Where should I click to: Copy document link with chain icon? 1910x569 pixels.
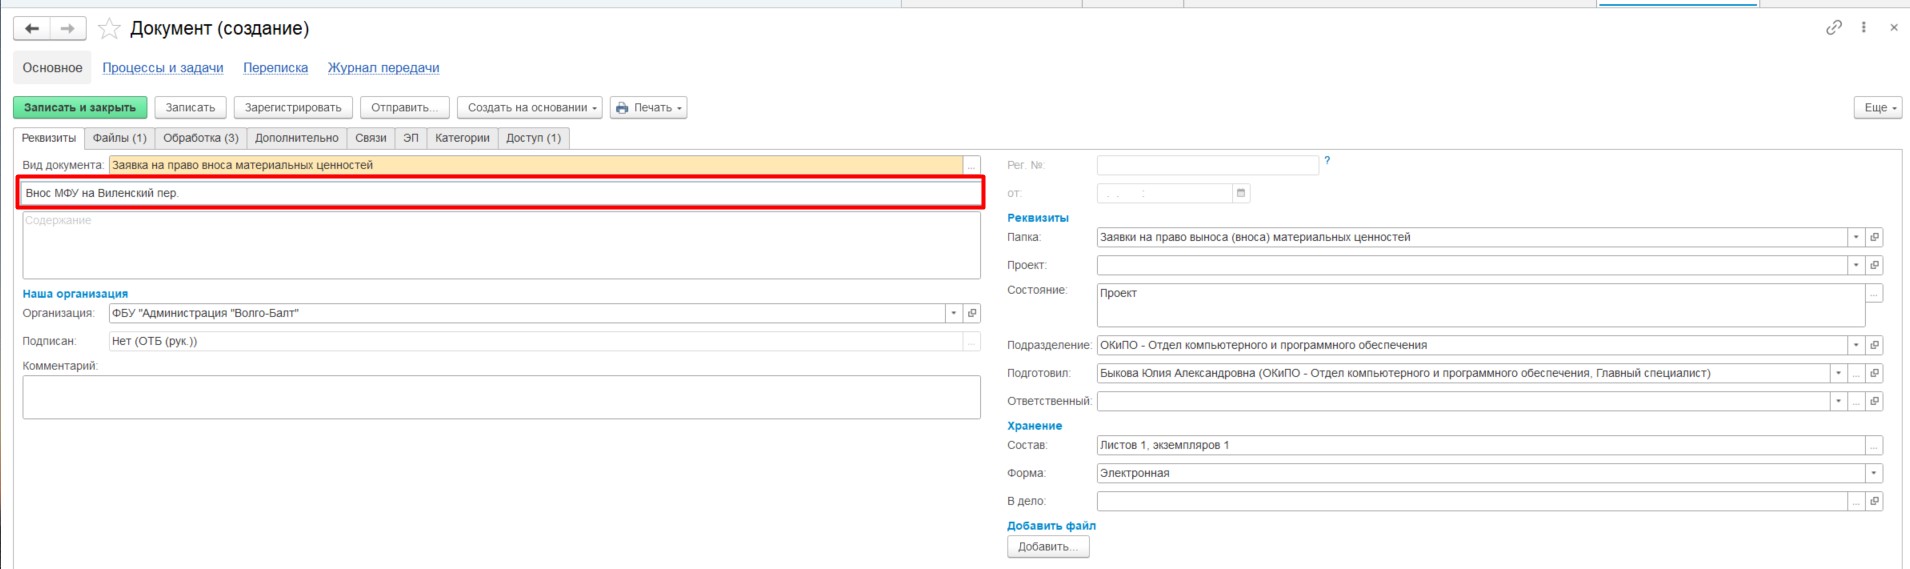click(x=1833, y=28)
